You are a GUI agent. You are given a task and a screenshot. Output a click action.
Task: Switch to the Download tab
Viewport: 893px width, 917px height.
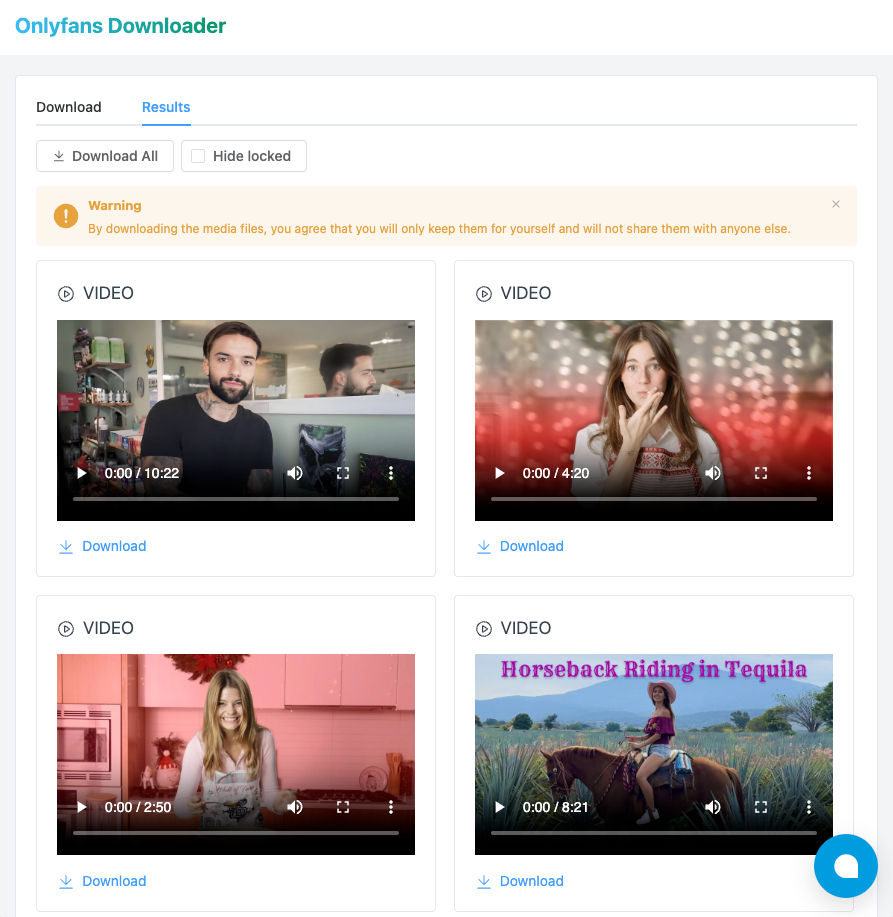pyautogui.click(x=68, y=107)
